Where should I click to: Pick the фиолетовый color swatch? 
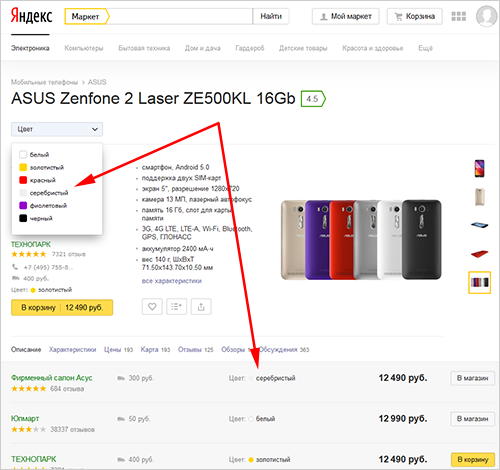(23, 205)
